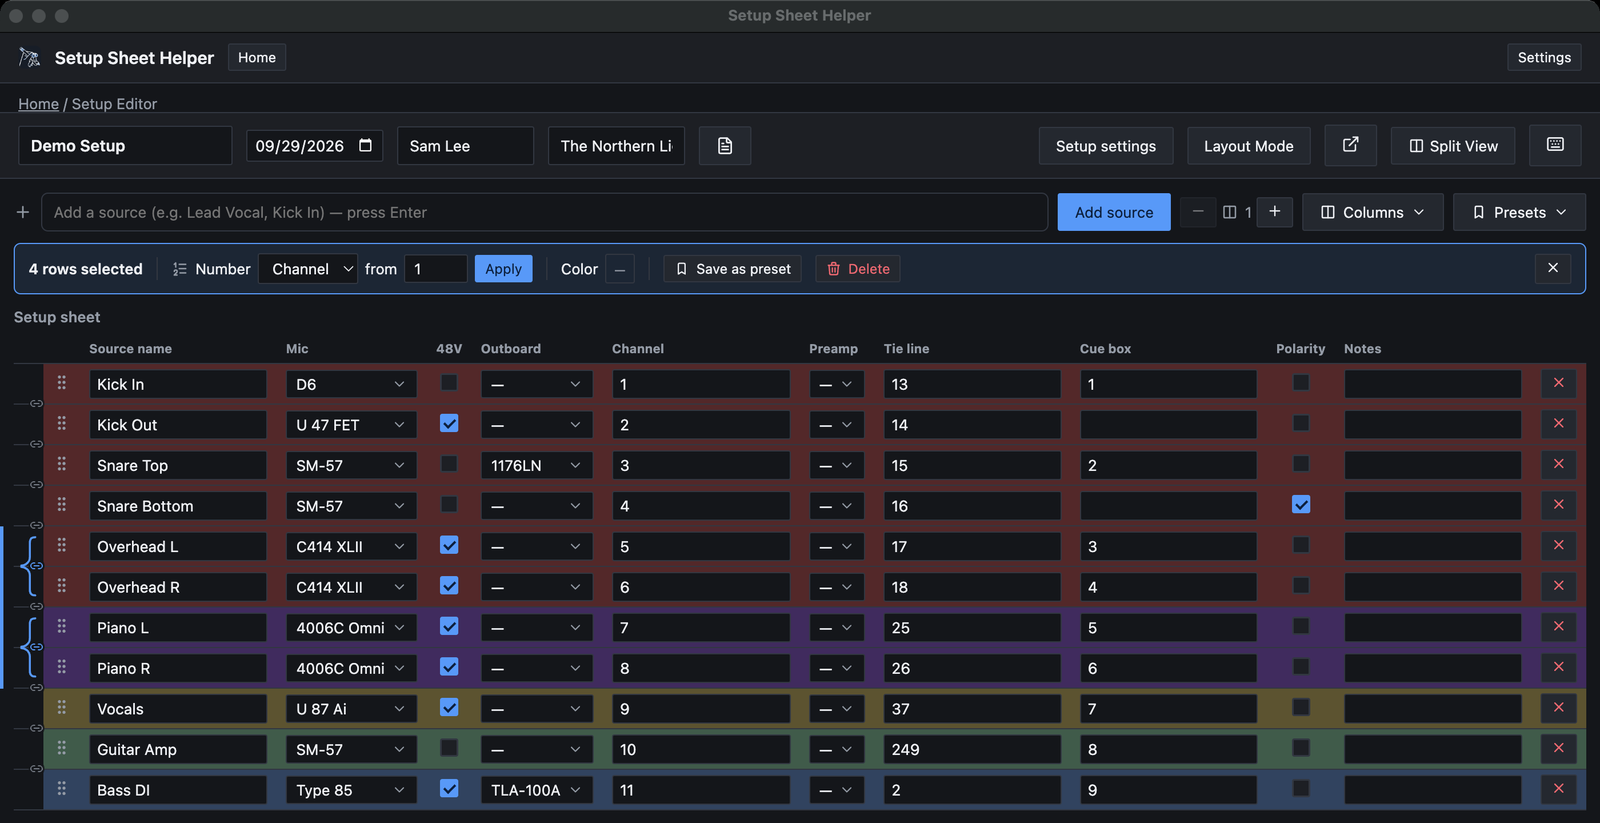
Task: Click the document notes icon button
Action: pyautogui.click(x=725, y=146)
